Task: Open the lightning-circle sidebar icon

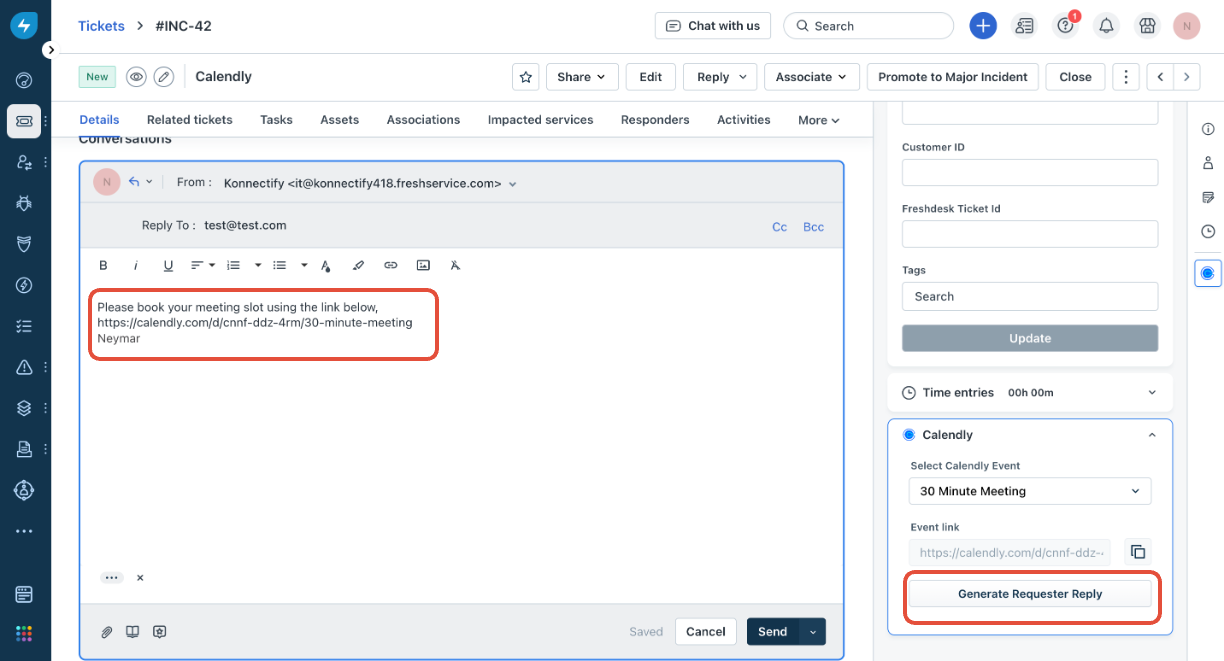Action: [x=24, y=285]
